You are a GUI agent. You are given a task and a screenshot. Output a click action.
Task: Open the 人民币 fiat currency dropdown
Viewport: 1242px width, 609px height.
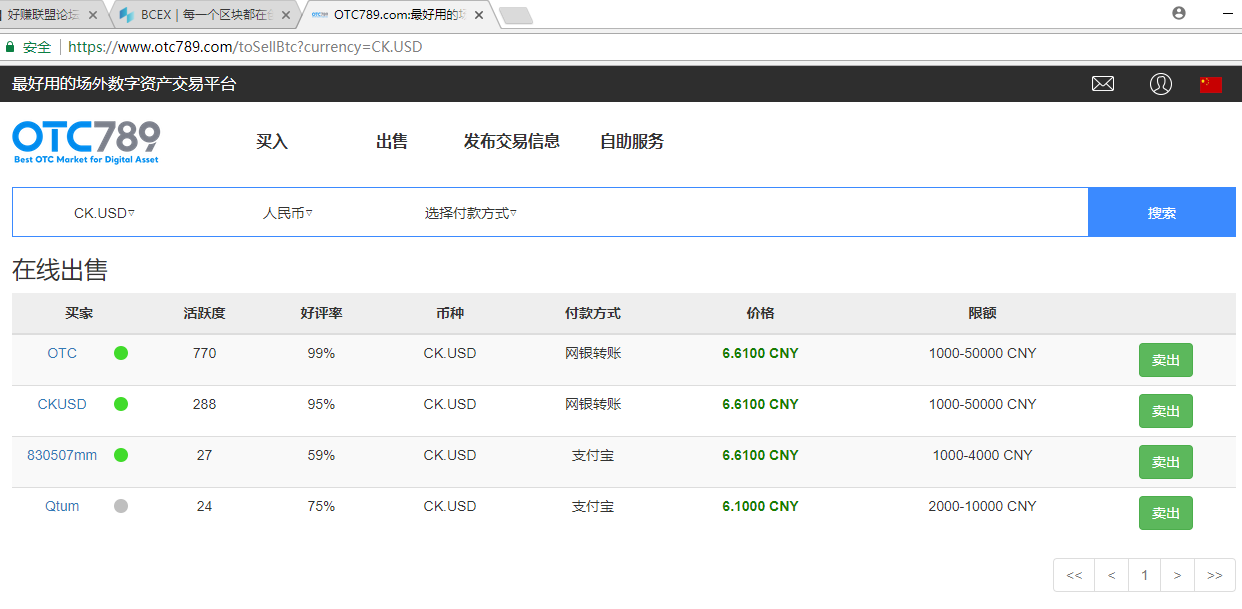[287, 213]
